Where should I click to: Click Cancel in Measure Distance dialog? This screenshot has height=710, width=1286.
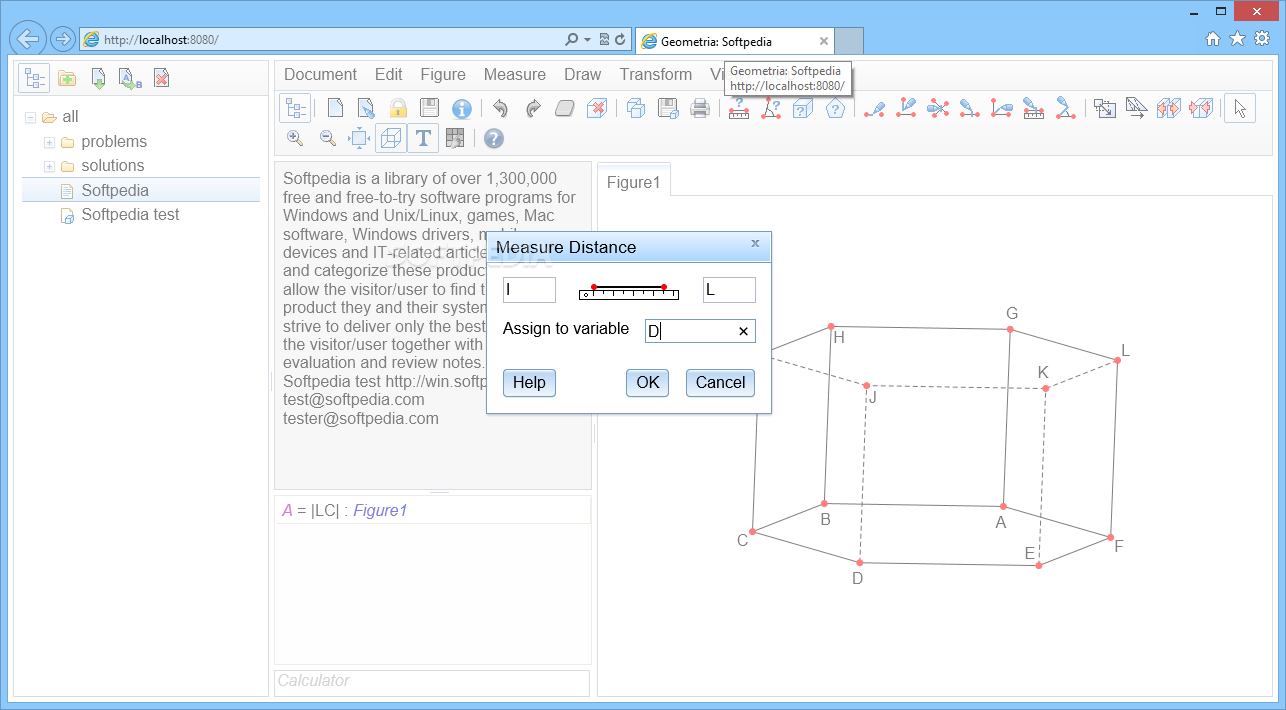tap(720, 382)
